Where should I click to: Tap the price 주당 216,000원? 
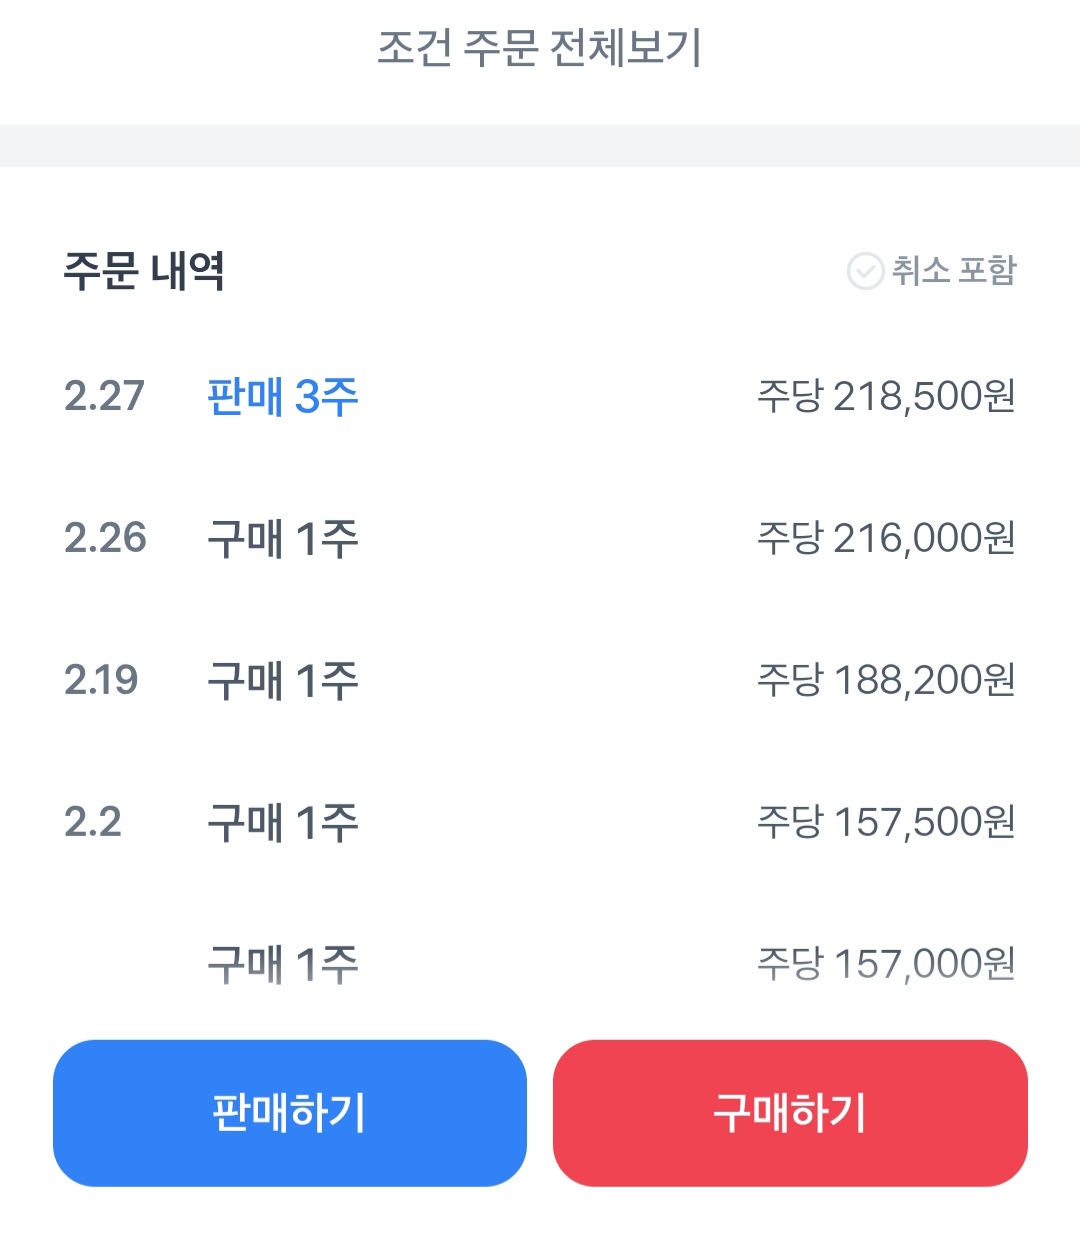point(886,539)
